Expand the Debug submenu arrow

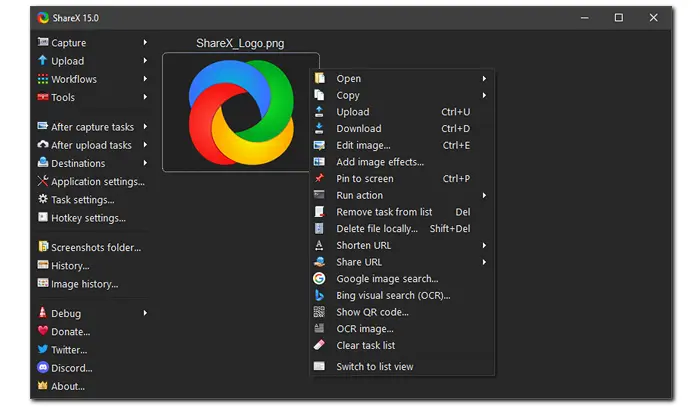(x=145, y=313)
